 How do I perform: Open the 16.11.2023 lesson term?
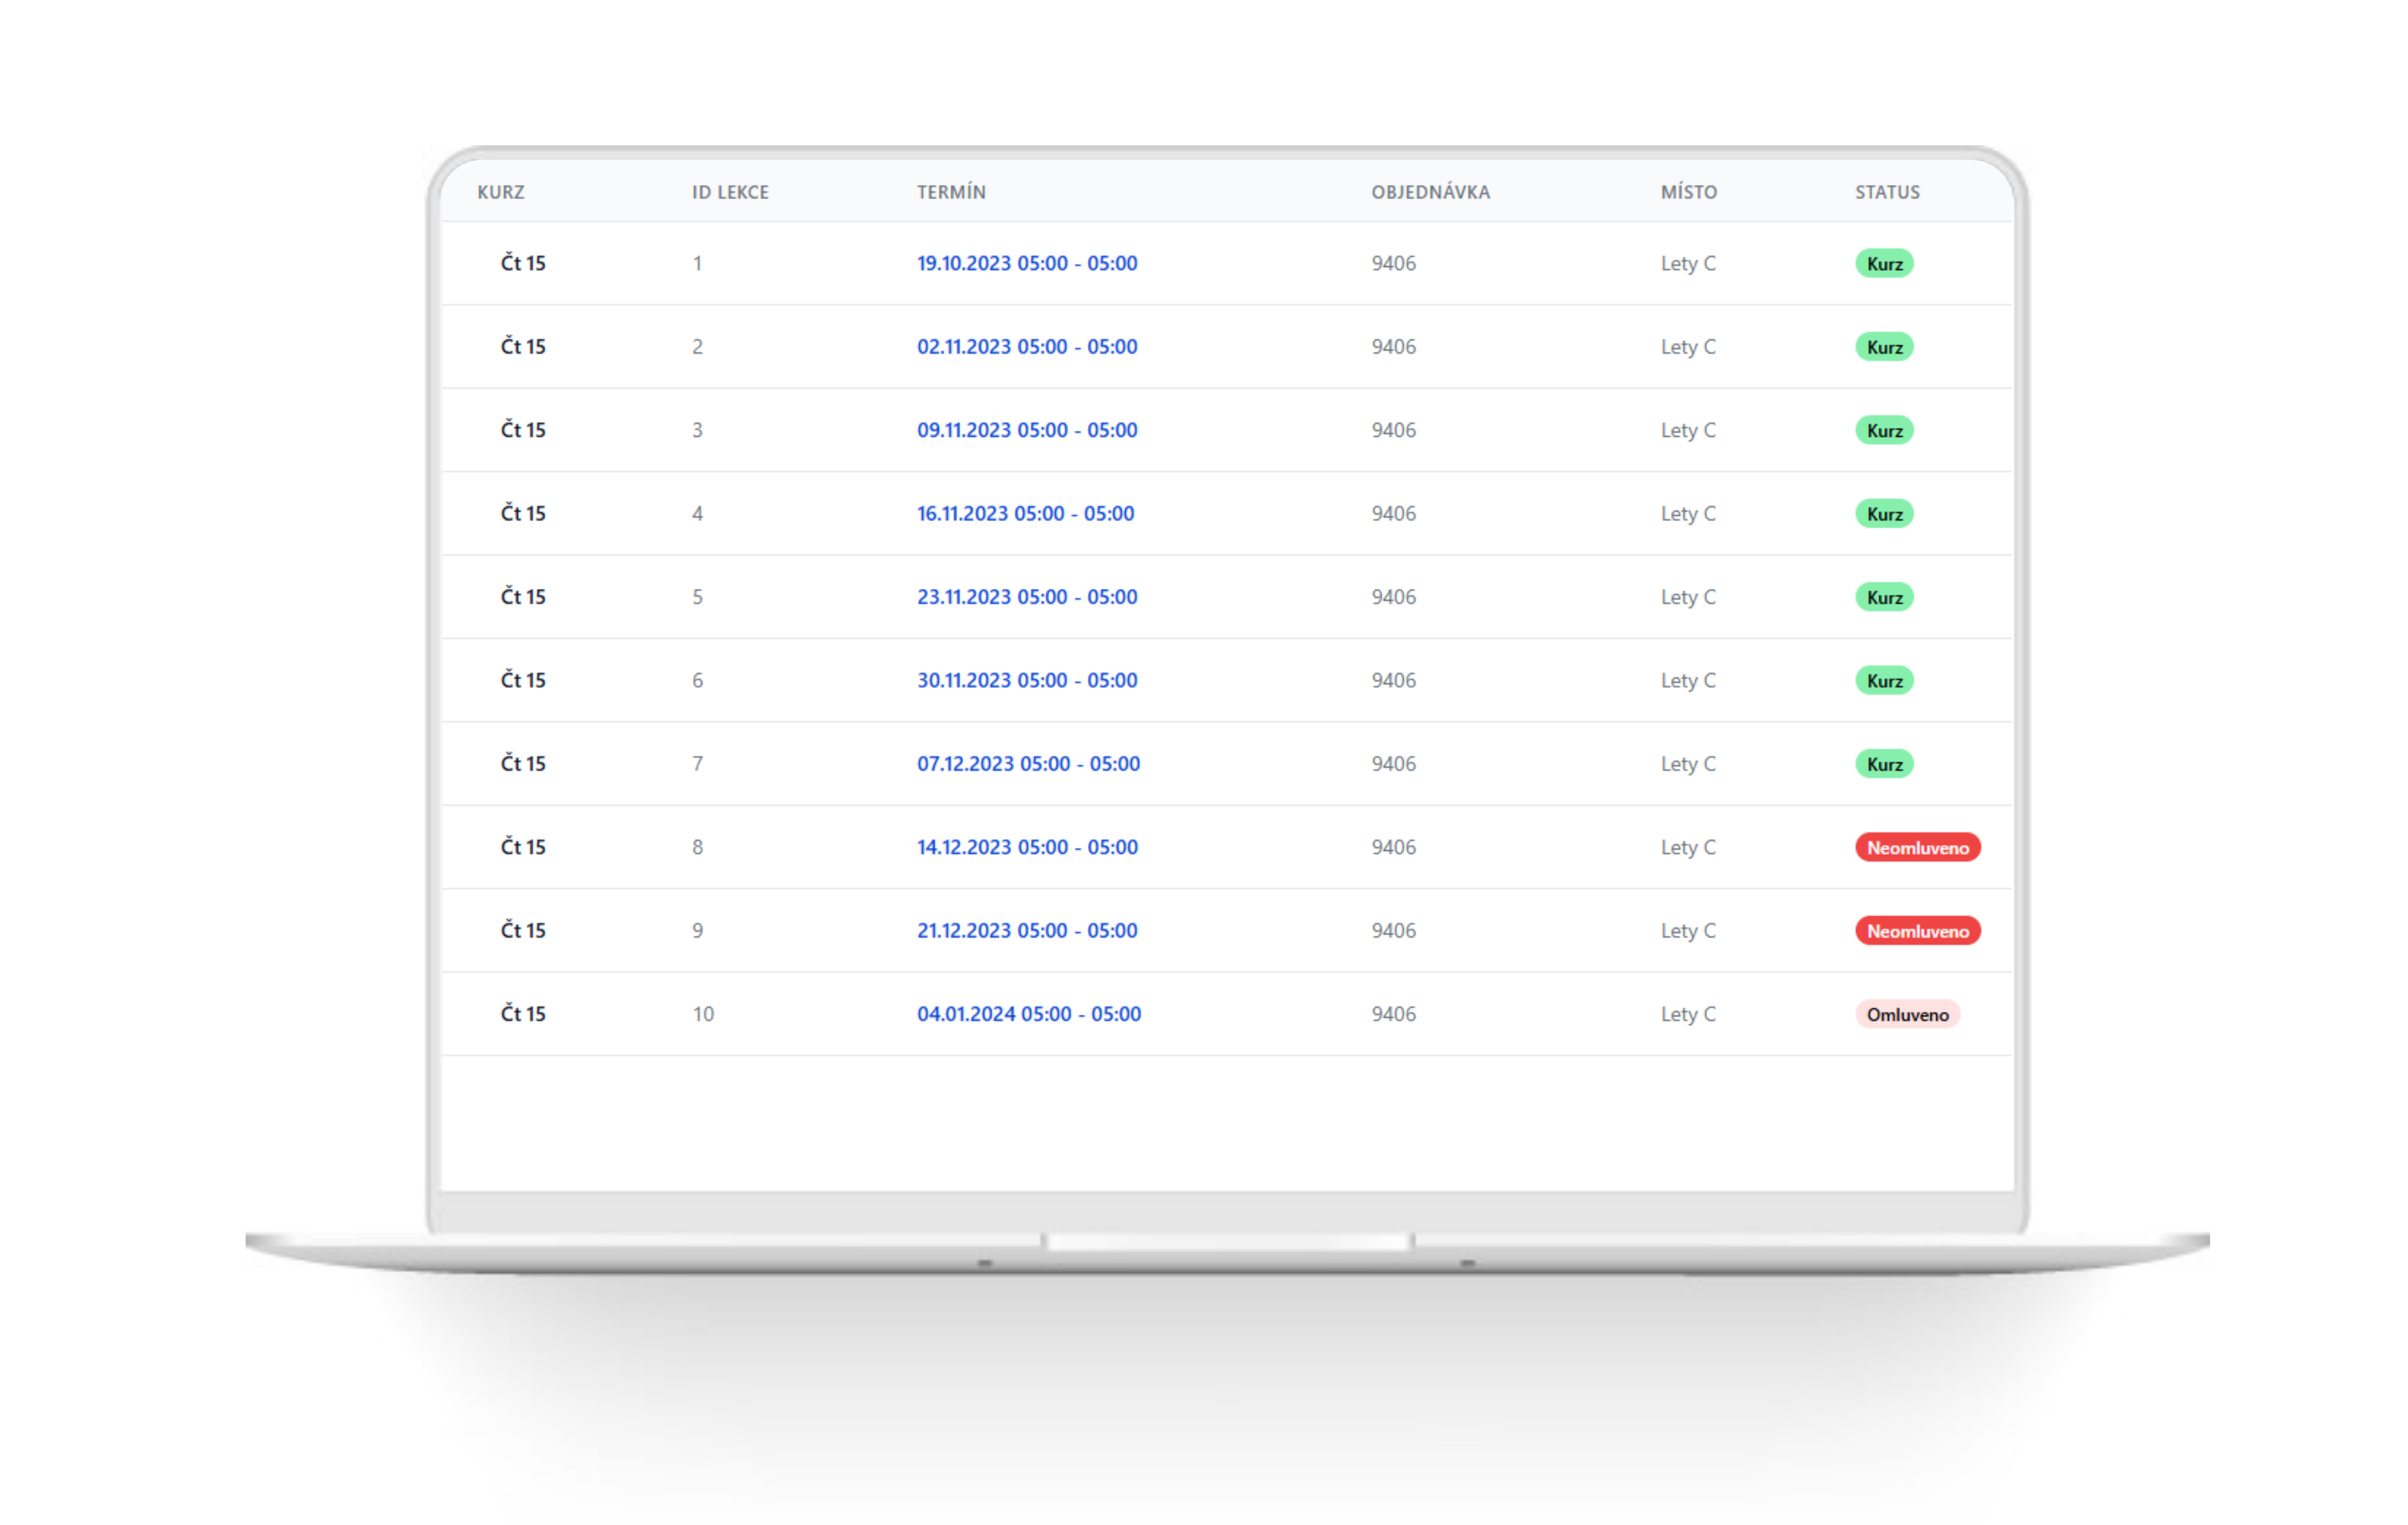click(x=1025, y=513)
